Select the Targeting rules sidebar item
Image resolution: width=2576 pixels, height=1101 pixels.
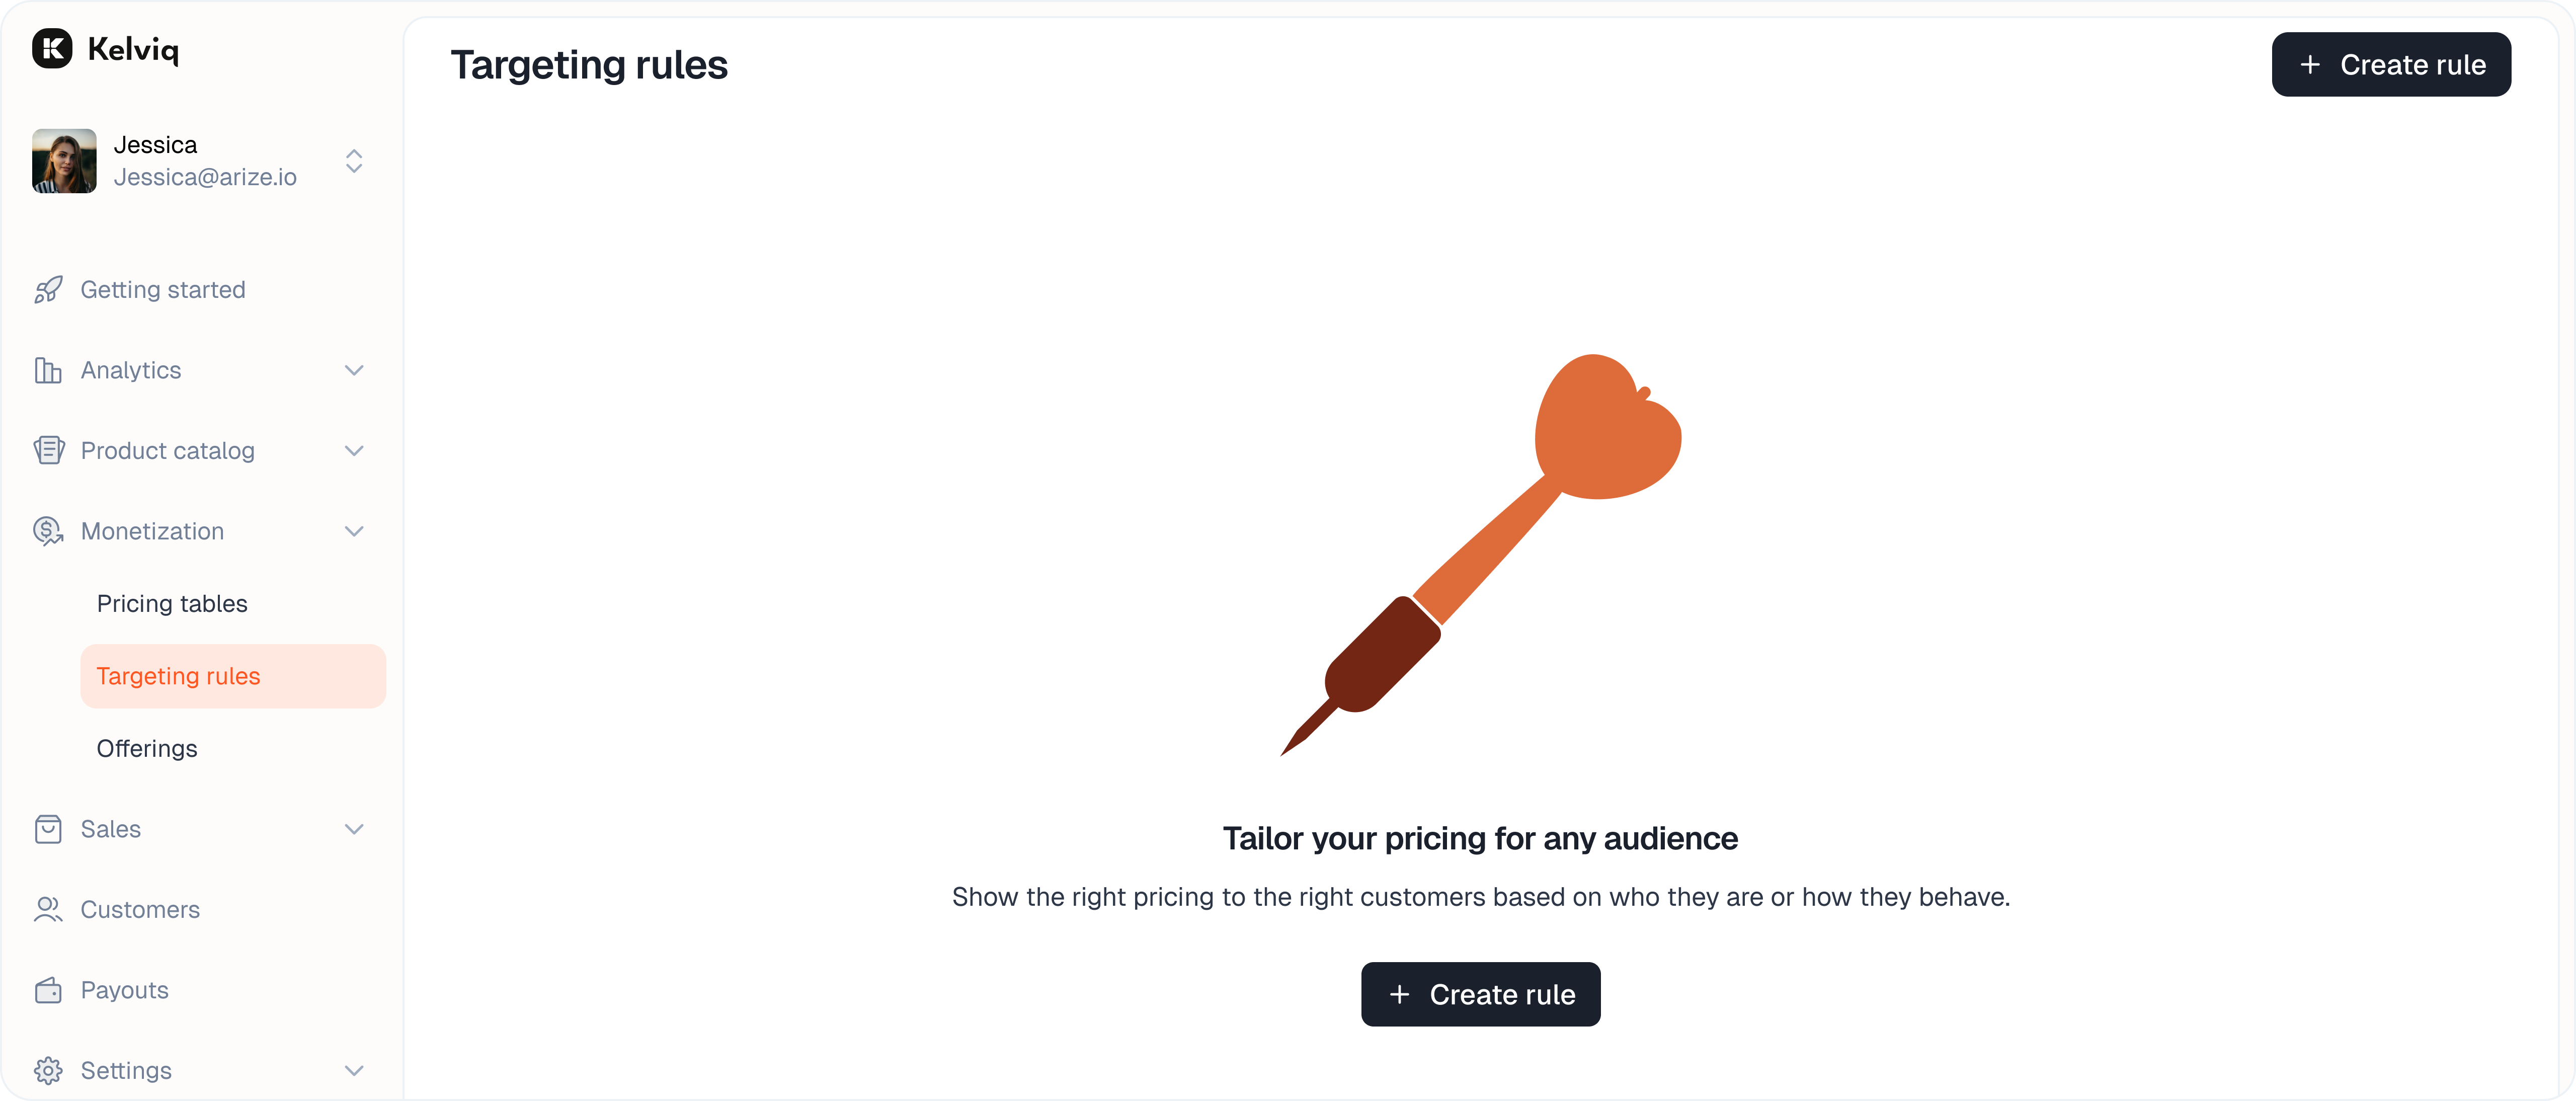(x=233, y=676)
